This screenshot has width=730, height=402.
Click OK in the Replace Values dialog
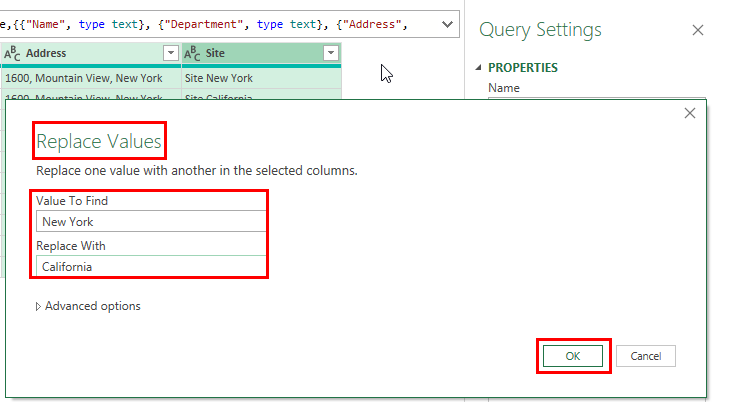[x=573, y=356]
